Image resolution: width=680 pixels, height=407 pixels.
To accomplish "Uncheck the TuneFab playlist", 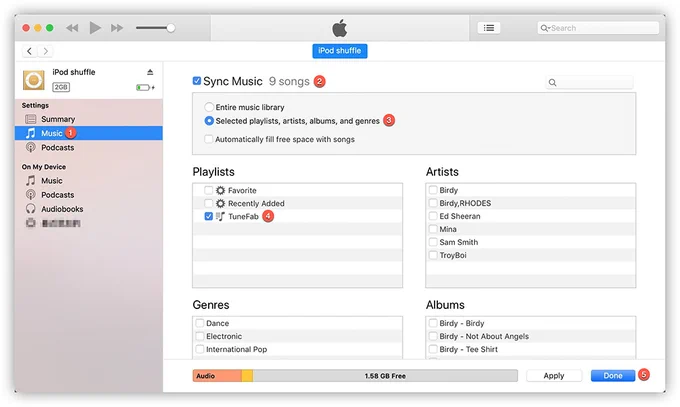I will coord(209,216).
